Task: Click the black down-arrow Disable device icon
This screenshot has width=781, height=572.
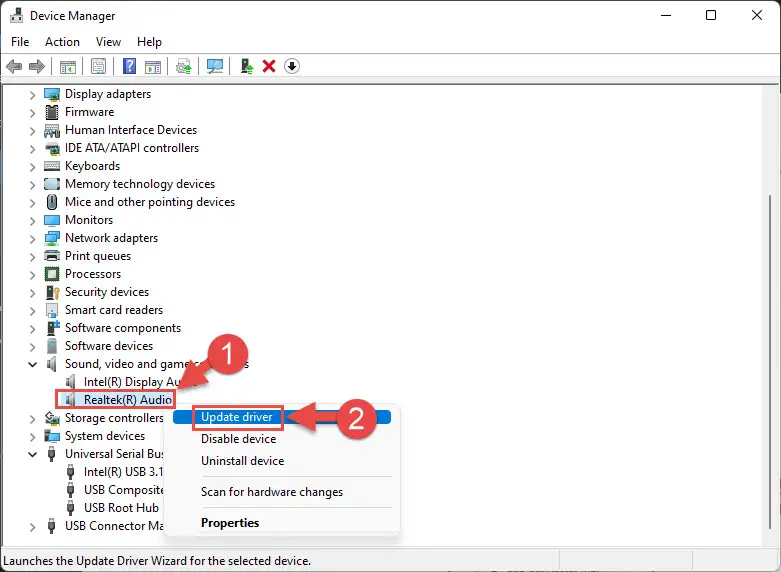Action: click(292, 66)
